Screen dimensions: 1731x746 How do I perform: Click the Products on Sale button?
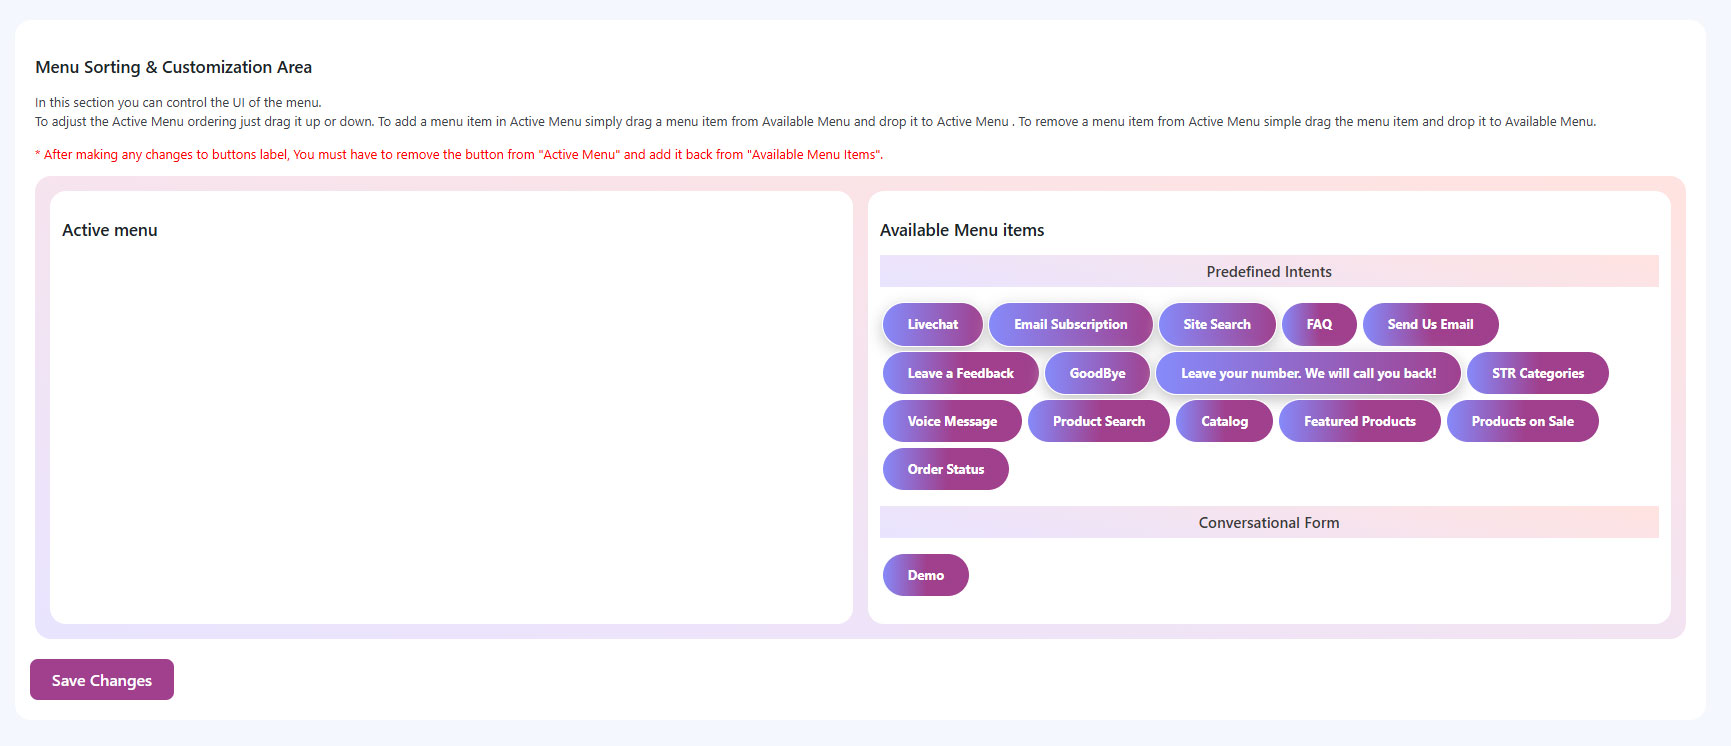click(x=1522, y=421)
